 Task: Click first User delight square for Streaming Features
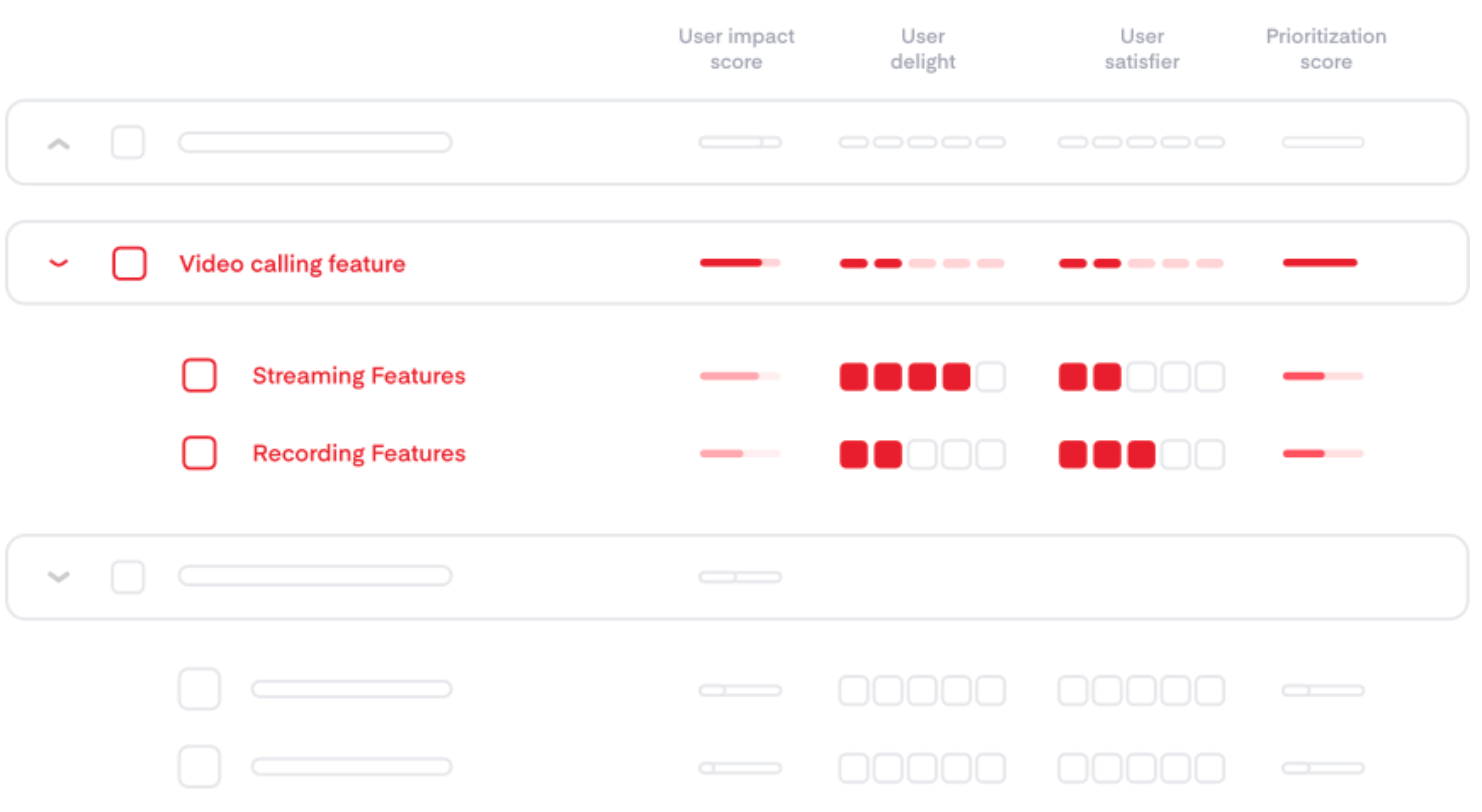tap(853, 377)
